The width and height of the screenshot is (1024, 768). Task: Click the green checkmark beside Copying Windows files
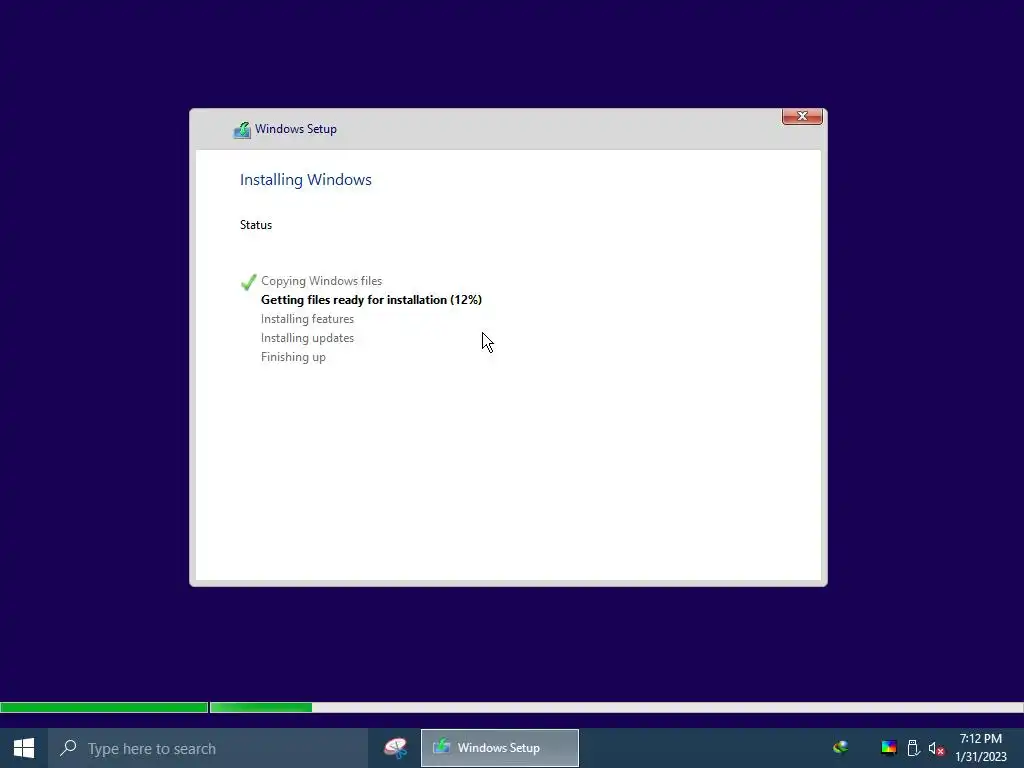(x=248, y=281)
